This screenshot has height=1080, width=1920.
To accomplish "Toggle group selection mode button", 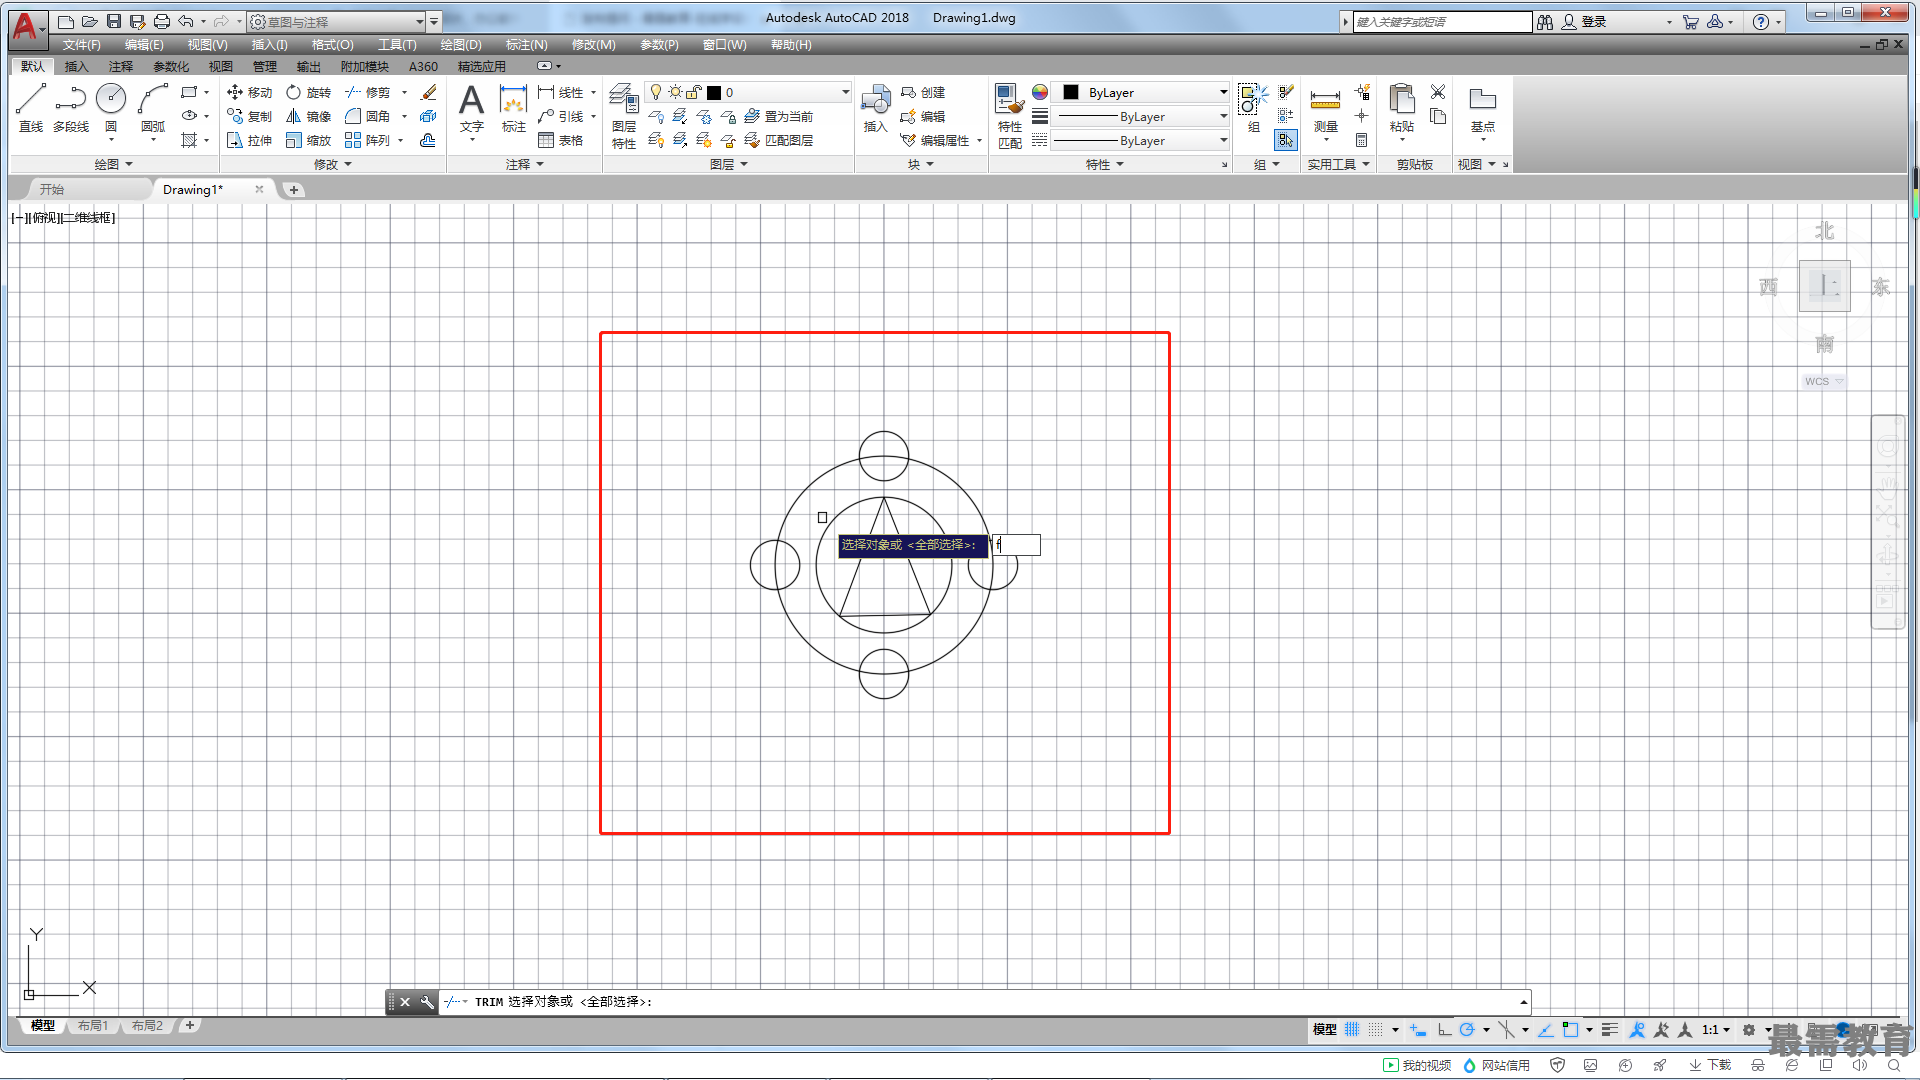I will [x=1286, y=140].
